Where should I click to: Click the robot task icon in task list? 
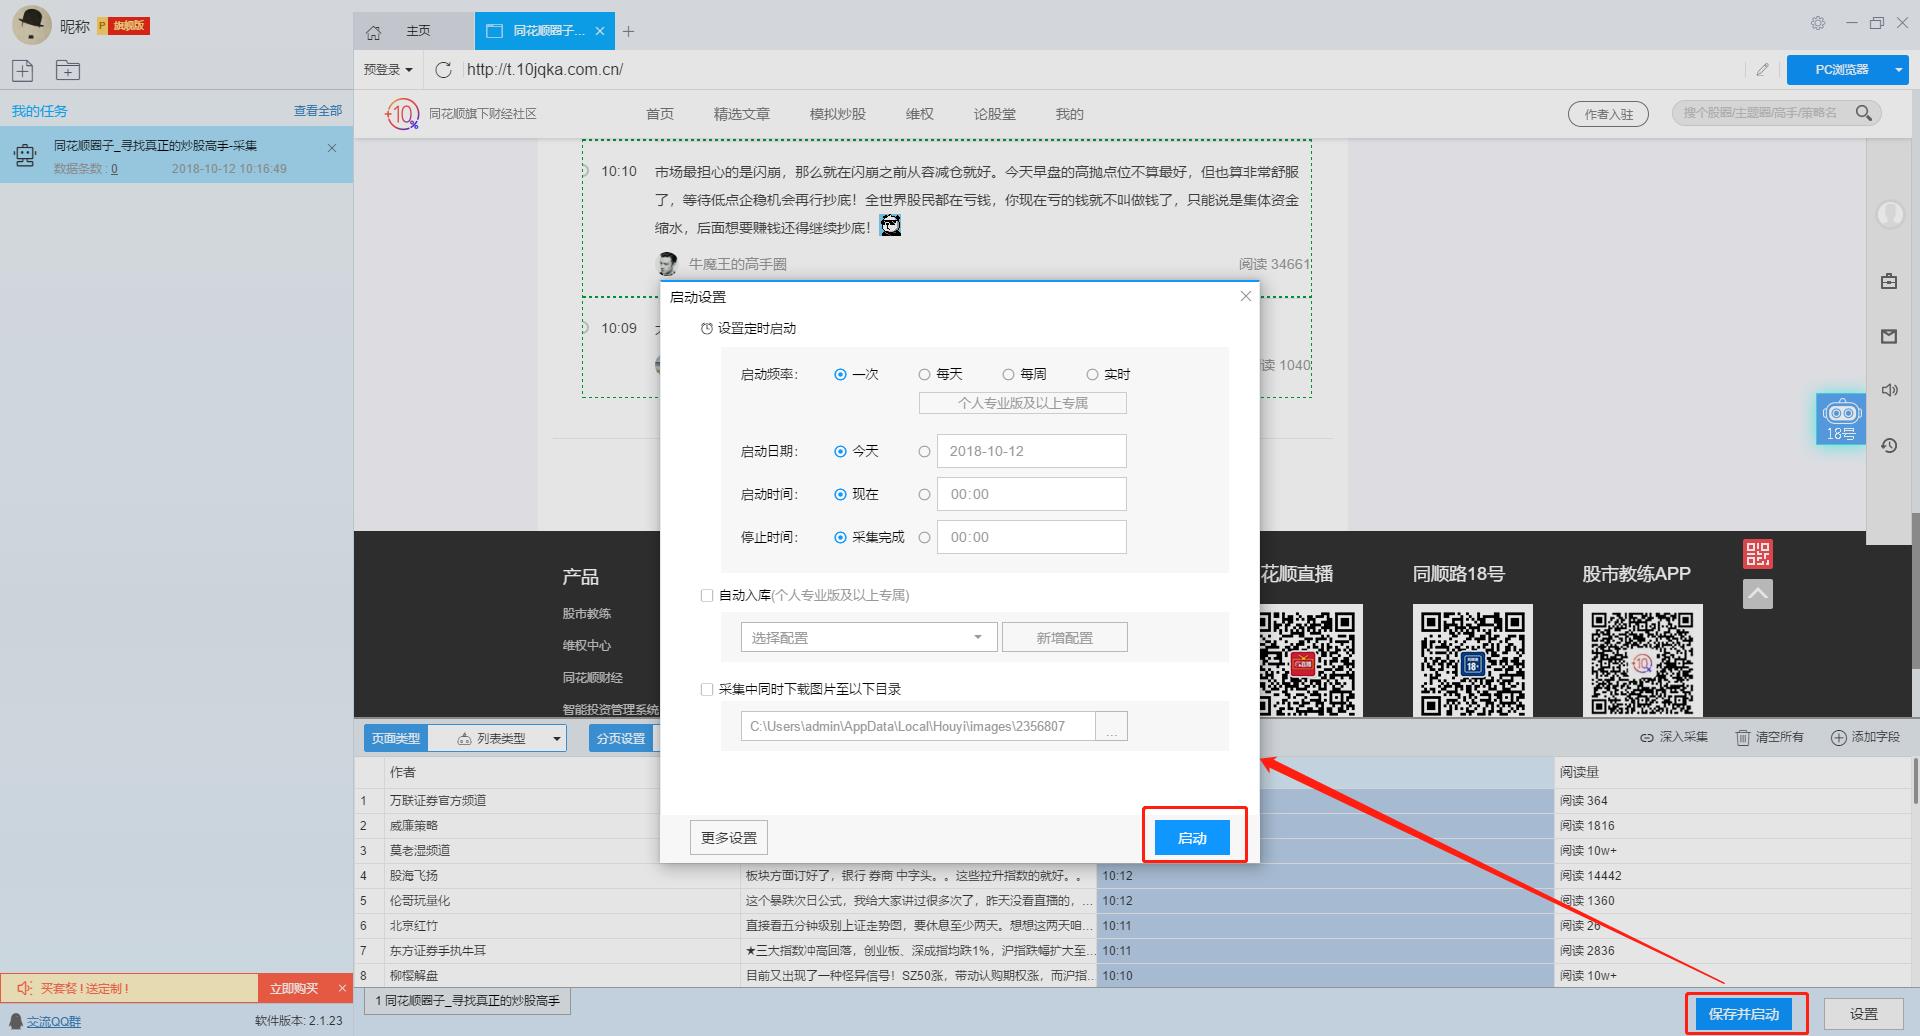[25, 155]
